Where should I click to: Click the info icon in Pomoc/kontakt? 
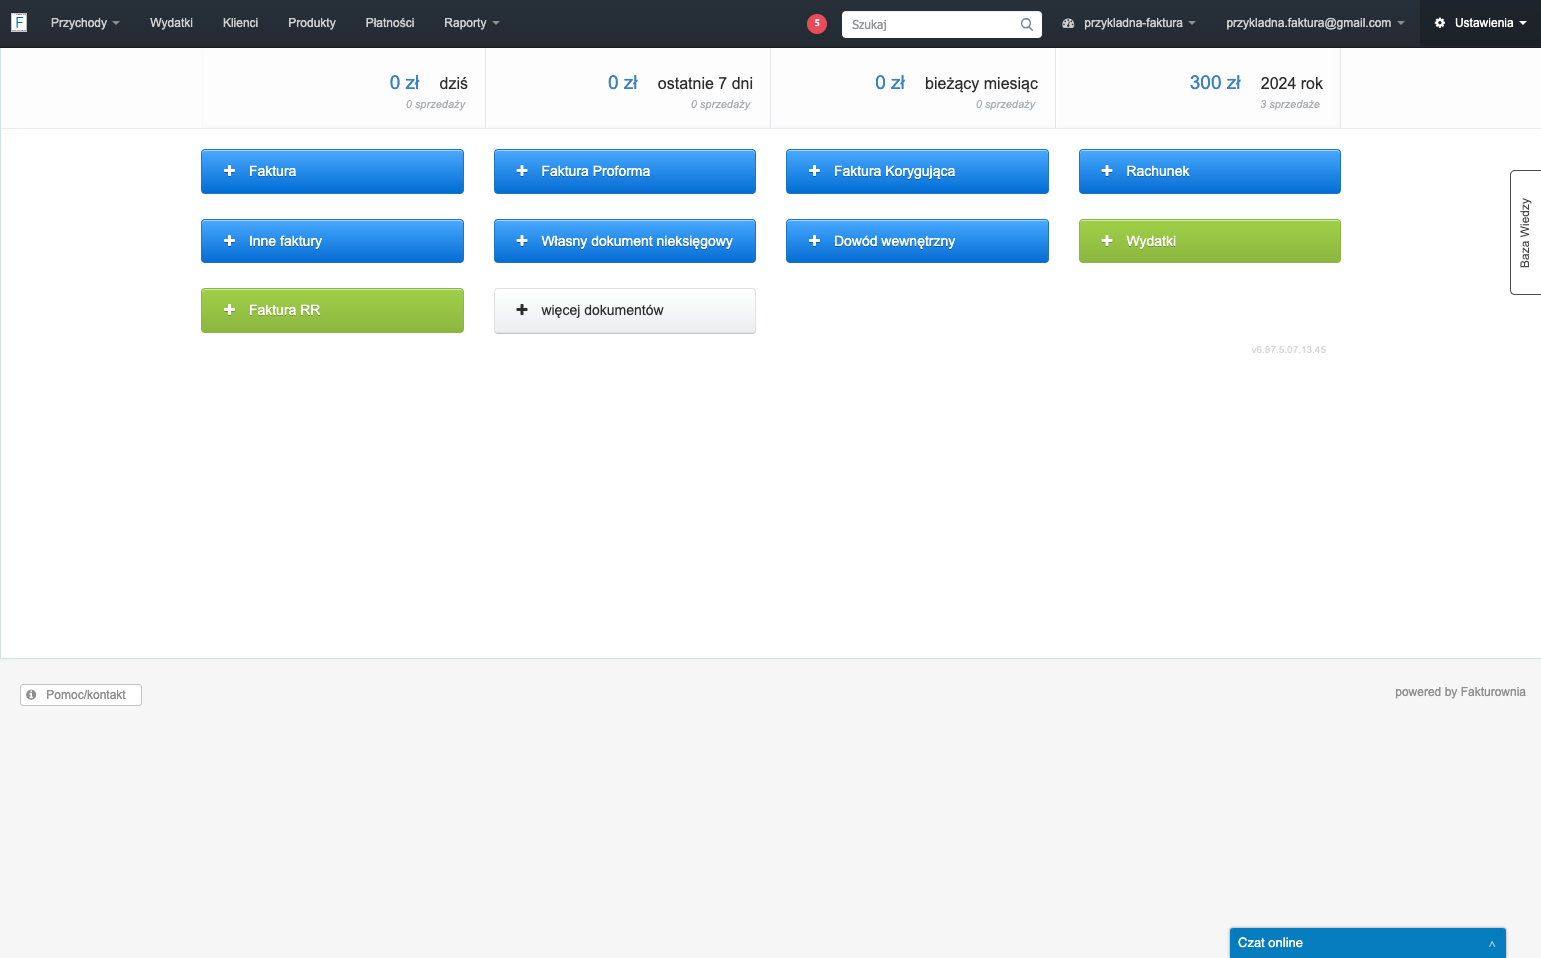[31, 694]
